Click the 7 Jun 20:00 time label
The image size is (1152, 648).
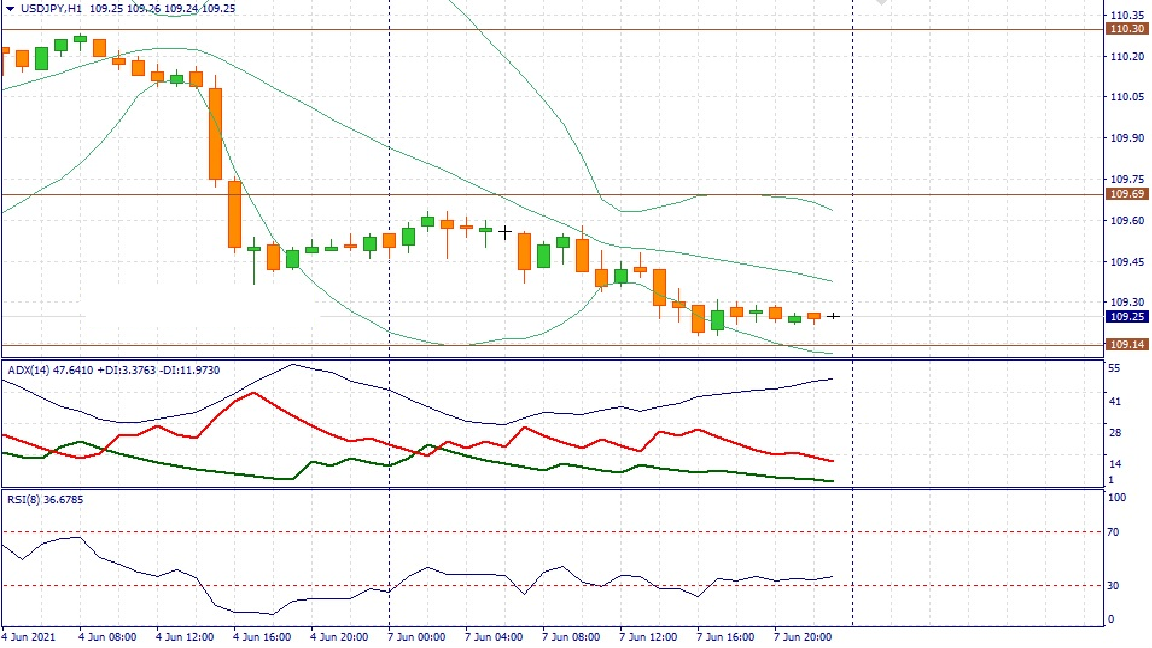pos(803,636)
